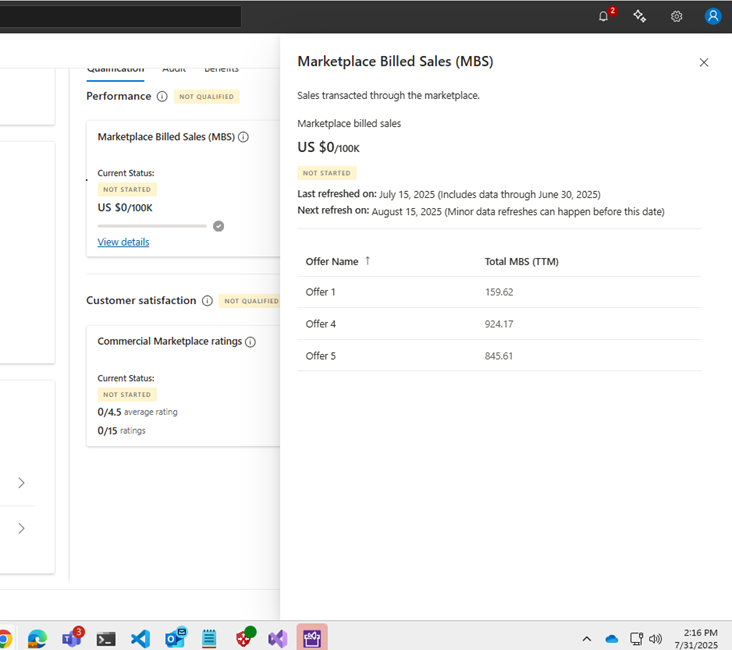Open Outlook from the taskbar
This screenshot has width=732, height=650.
(x=176, y=638)
